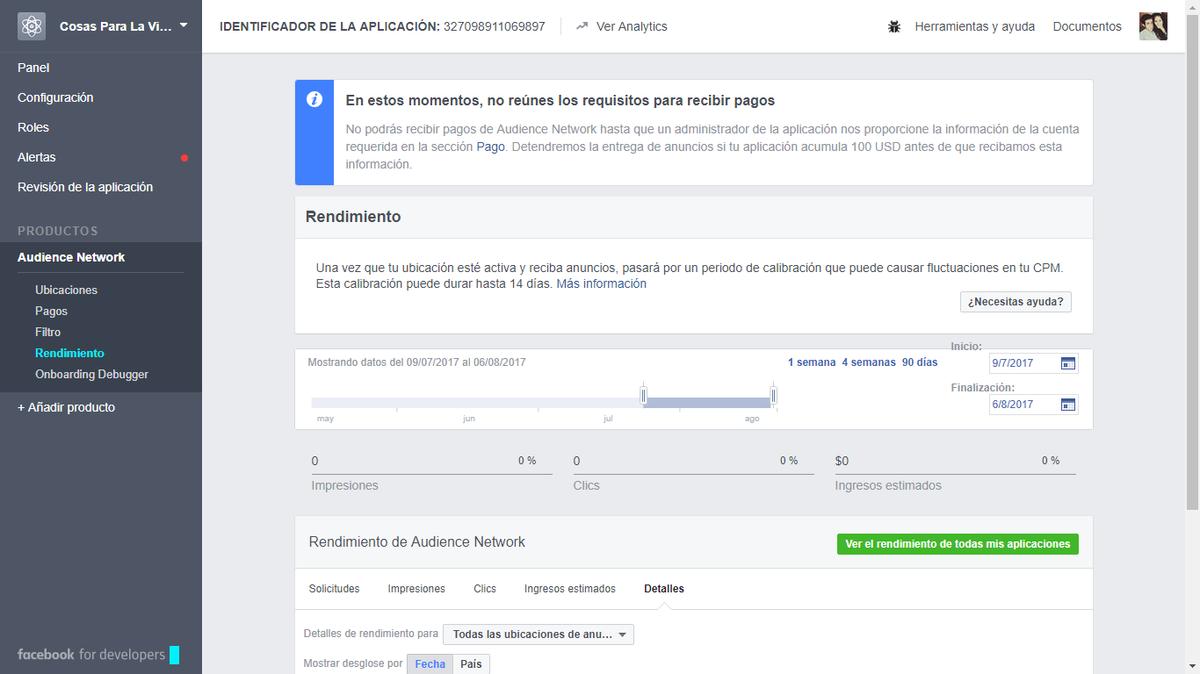Open calendar picker for Inicio date
Viewport: 1200px width, 674px height.
click(x=1068, y=363)
